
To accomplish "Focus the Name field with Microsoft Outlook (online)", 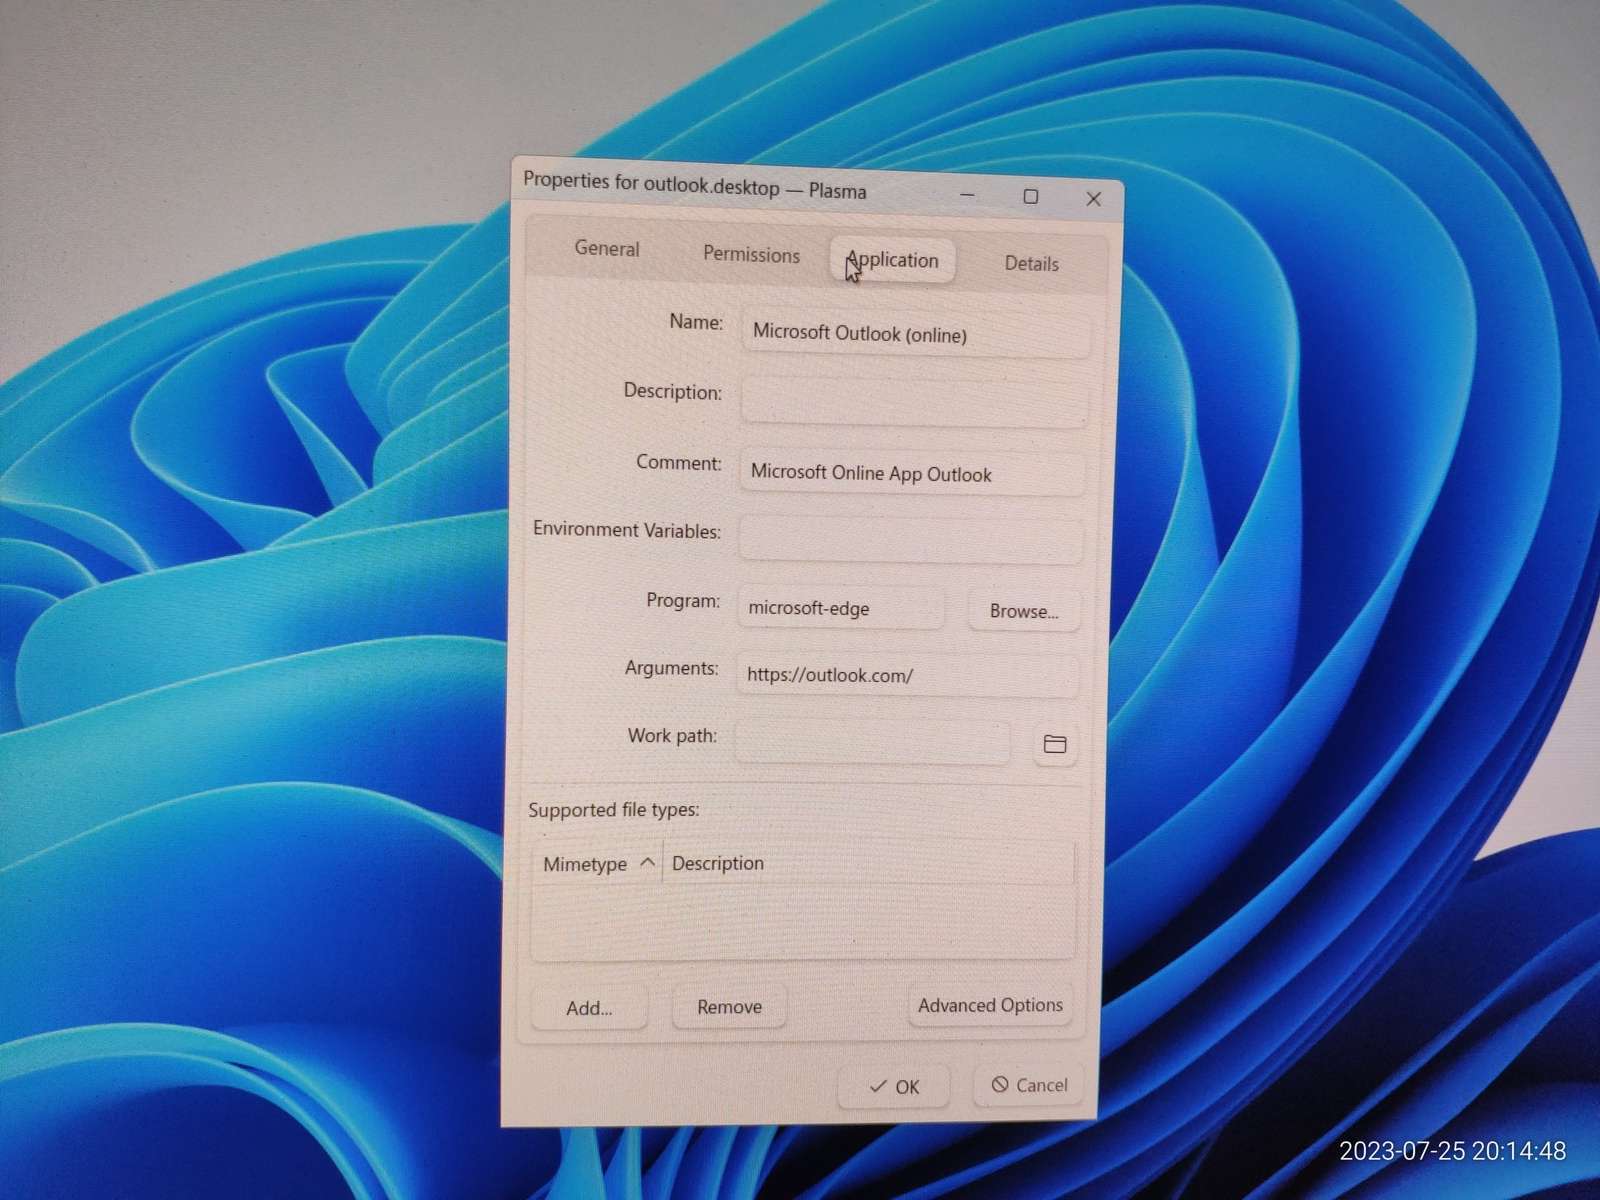I will pyautogui.click(x=915, y=334).
